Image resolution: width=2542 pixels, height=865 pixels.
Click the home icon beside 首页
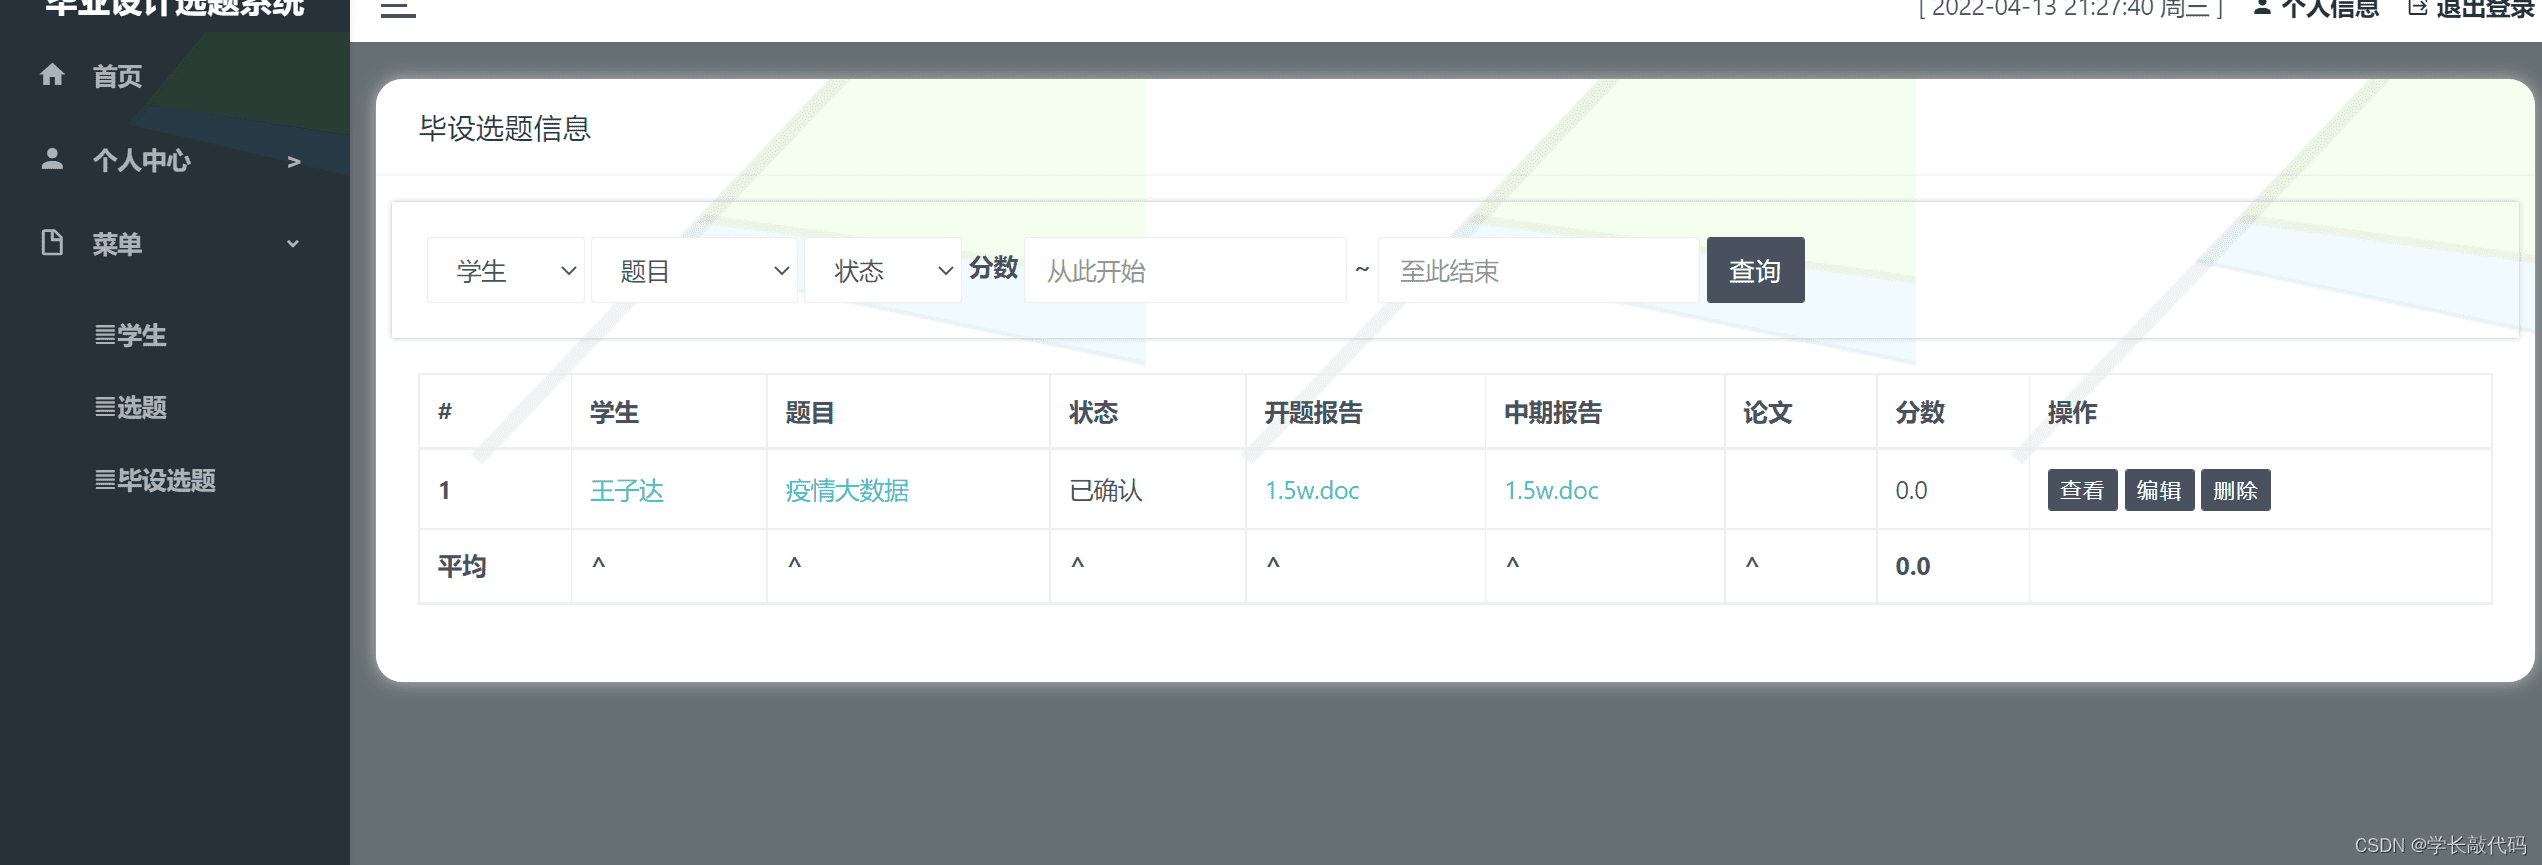(52, 75)
